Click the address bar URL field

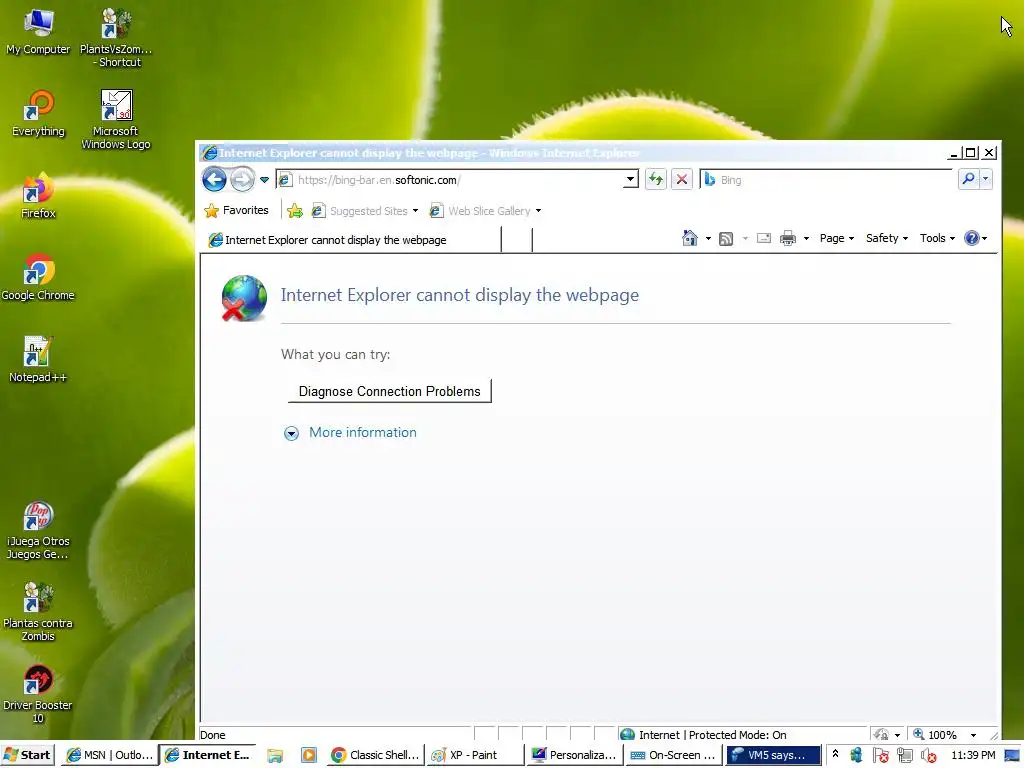(x=451, y=180)
